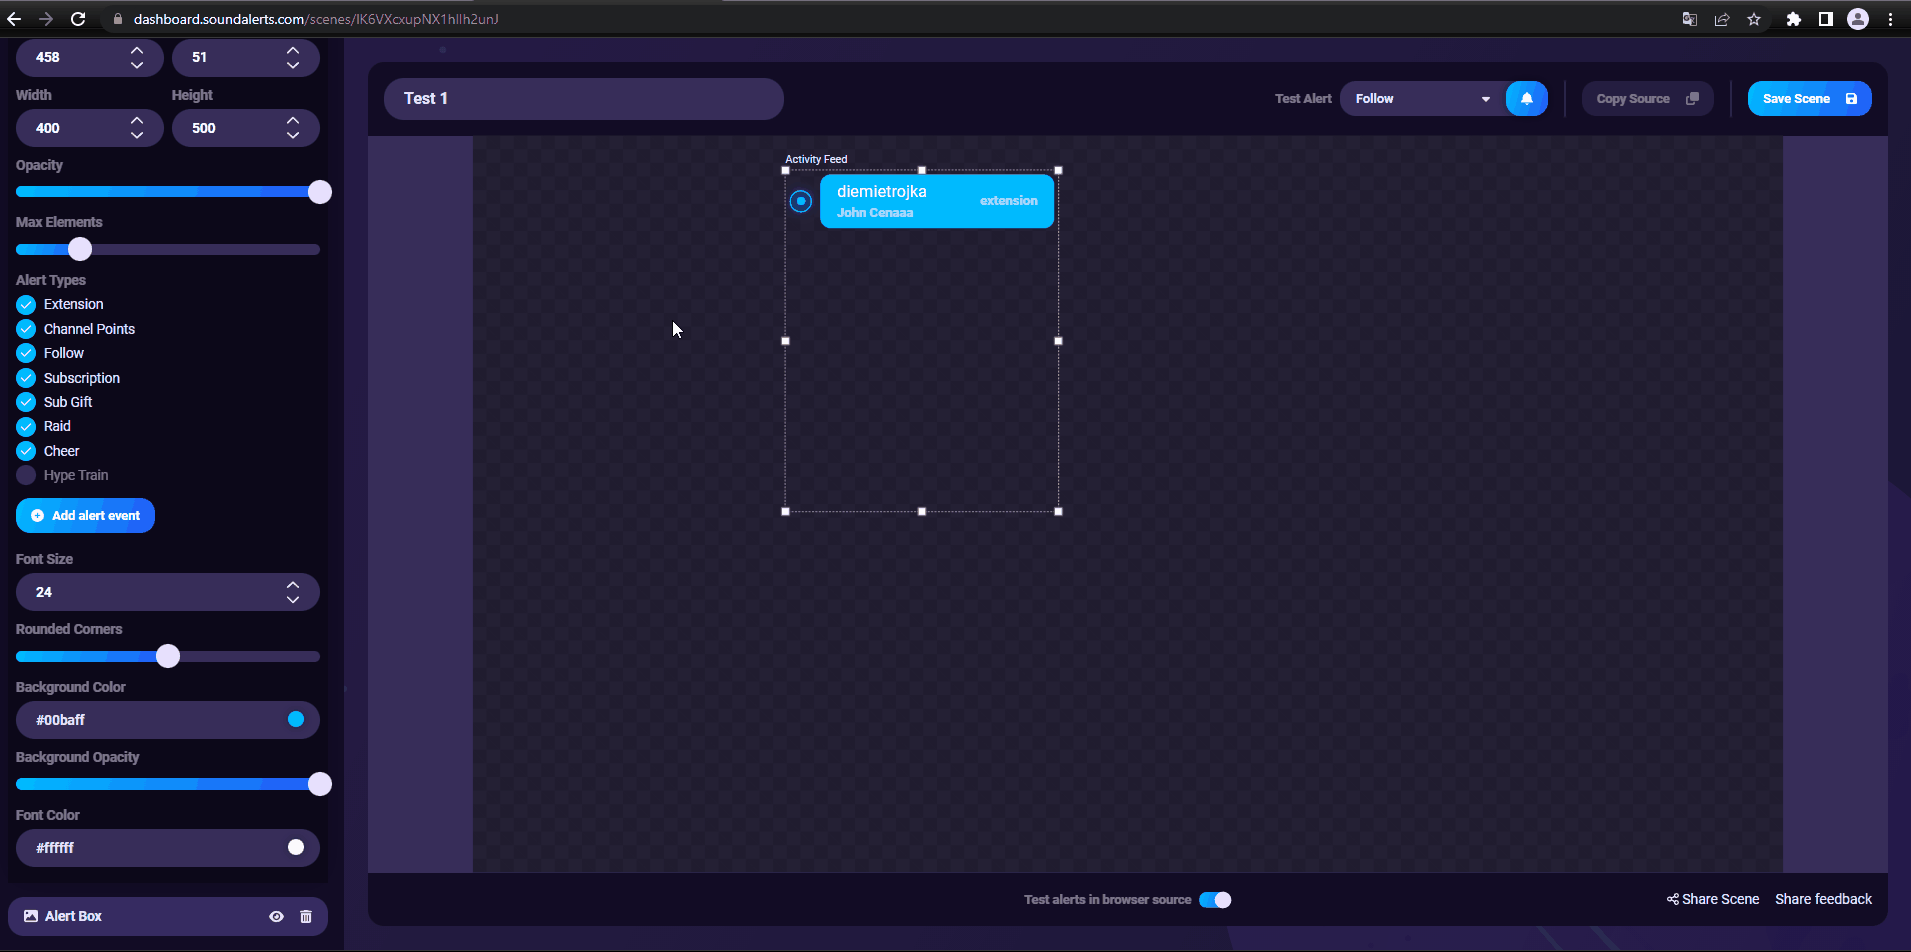1911x952 pixels.
Task: Open the browser extensions puzzle icon
Action: (x=1794, y=19)
